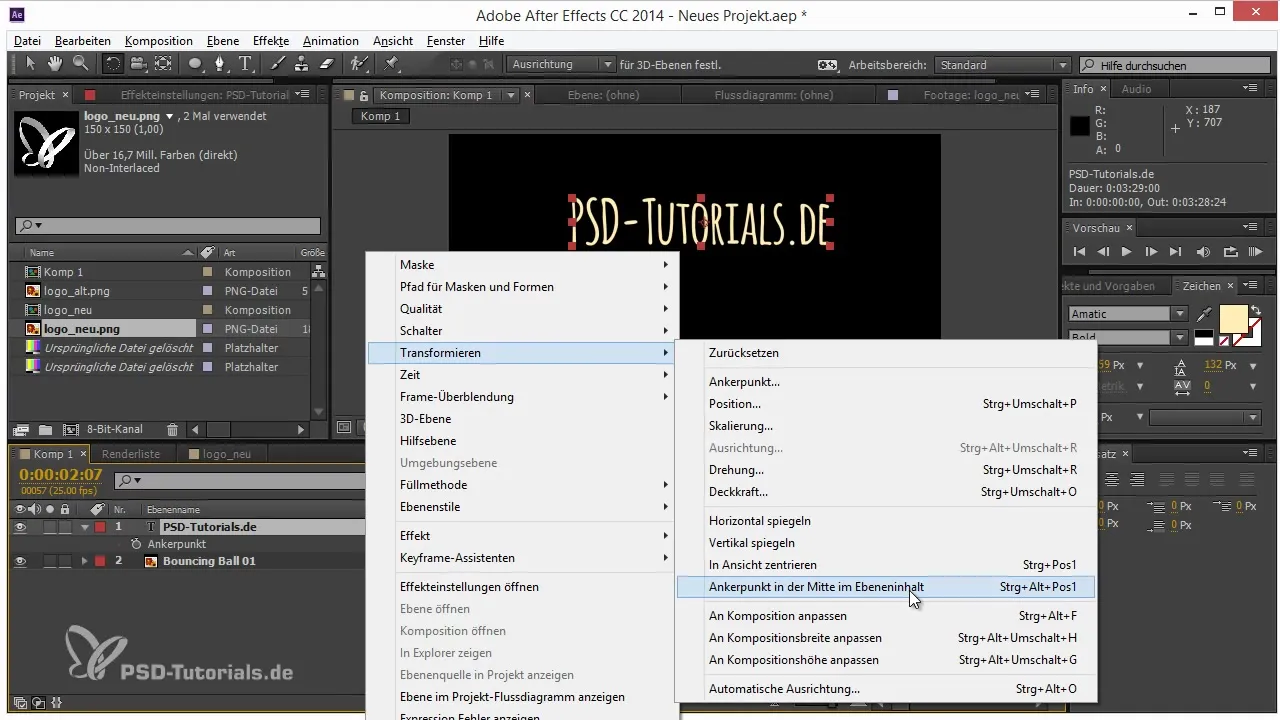Image resolution: width=1280 pixels, height=720 pixels.
Task: Select the Pan Behind anchor point tool
Action: point(162,64)
